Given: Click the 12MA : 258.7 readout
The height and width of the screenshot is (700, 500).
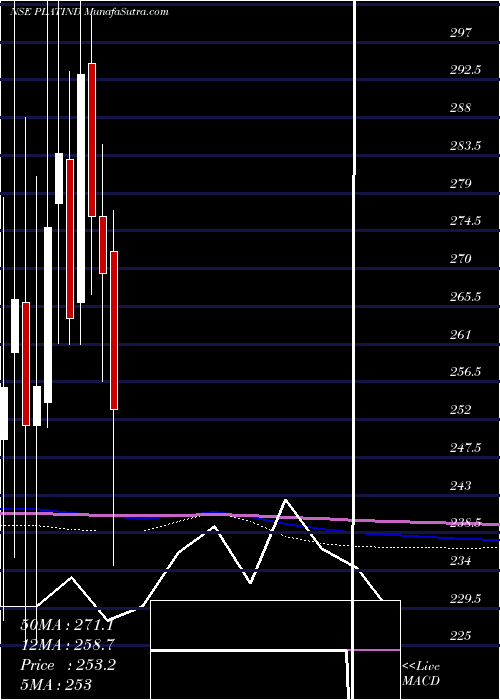Looking at the screenshot, I should point(68,645).
